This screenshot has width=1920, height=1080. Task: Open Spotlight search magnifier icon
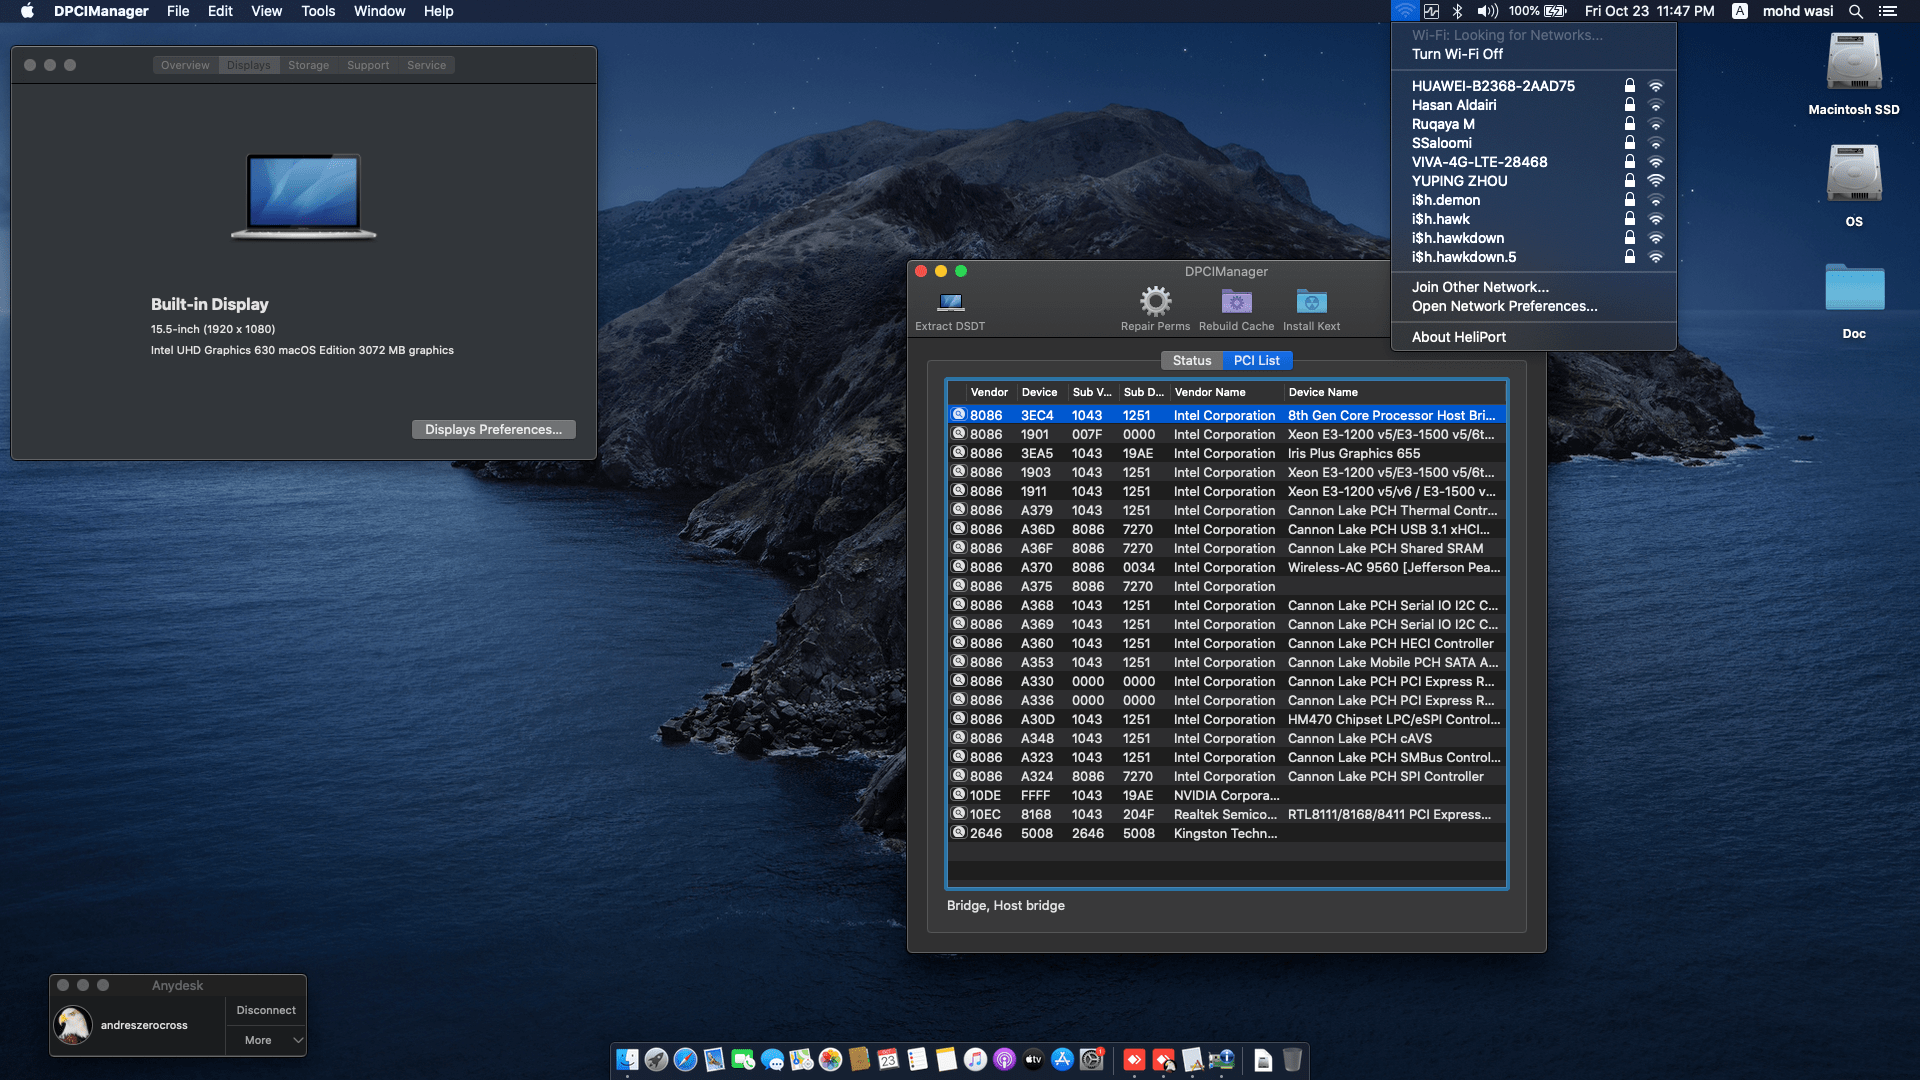1855,11
